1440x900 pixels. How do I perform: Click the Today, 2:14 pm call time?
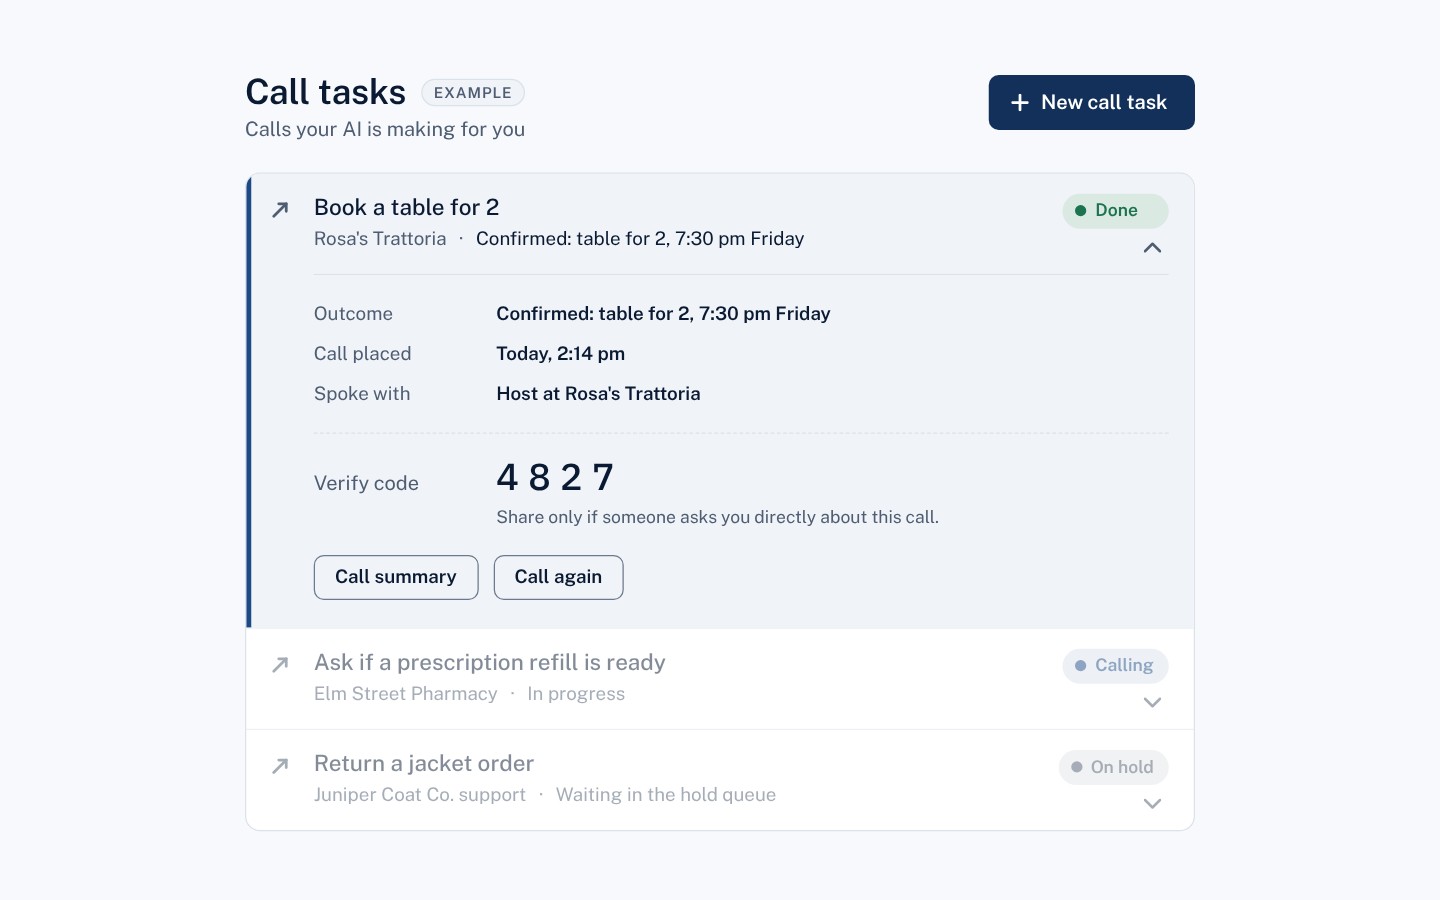pos(561,353)
